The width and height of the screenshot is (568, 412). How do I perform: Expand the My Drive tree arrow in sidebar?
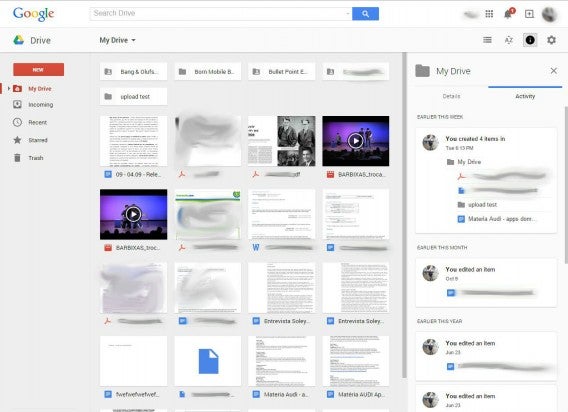pyautogui.click(x=9, y=88)
